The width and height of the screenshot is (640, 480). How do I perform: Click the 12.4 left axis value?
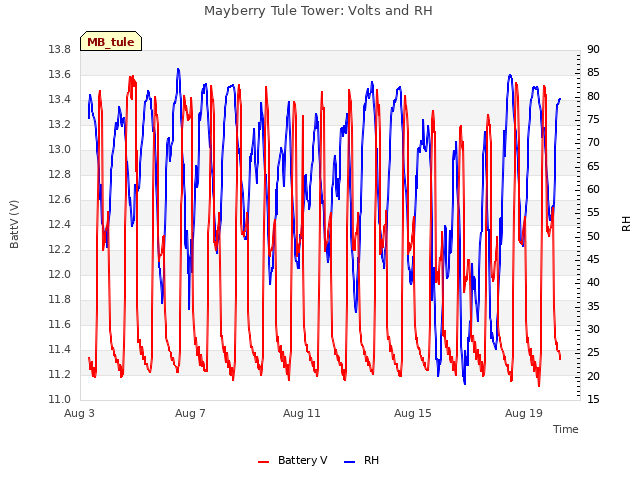pyautogui.click(x=60, y=224)
